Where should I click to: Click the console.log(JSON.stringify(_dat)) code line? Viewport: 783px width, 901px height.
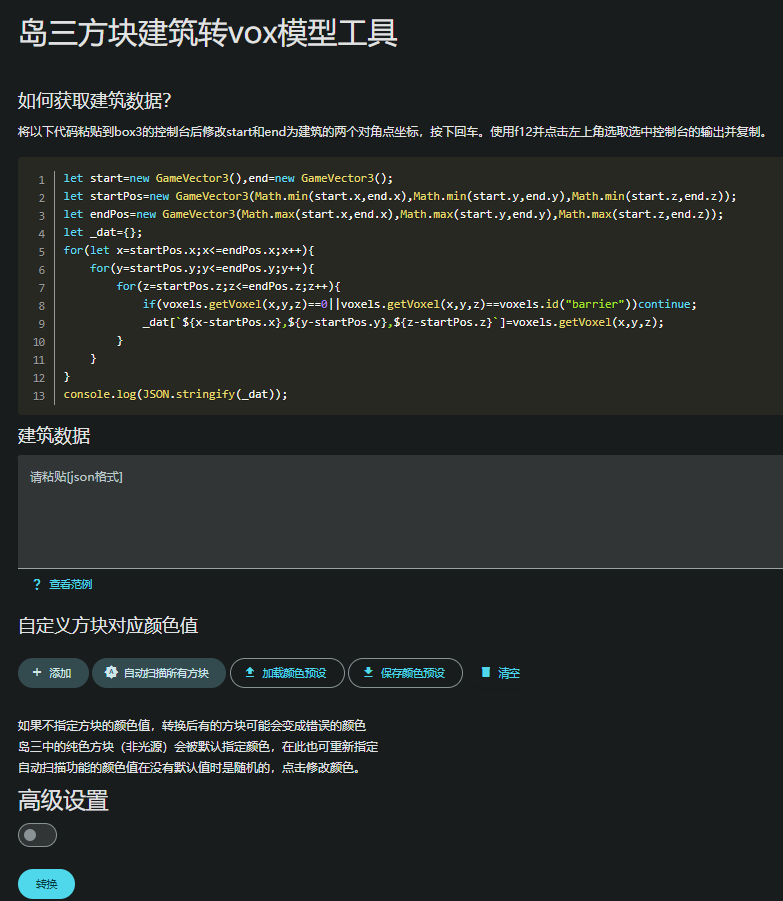[x=175, y=394]
